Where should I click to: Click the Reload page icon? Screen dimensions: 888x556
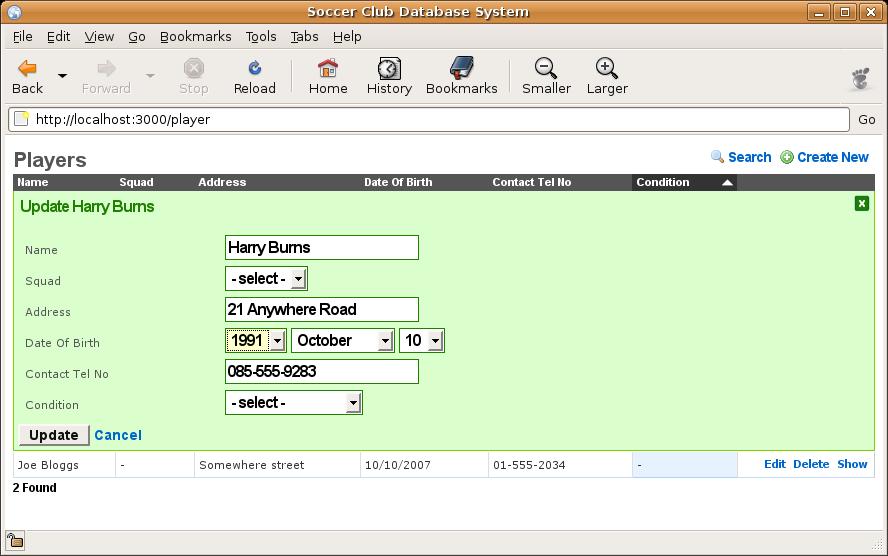point(254,69)
